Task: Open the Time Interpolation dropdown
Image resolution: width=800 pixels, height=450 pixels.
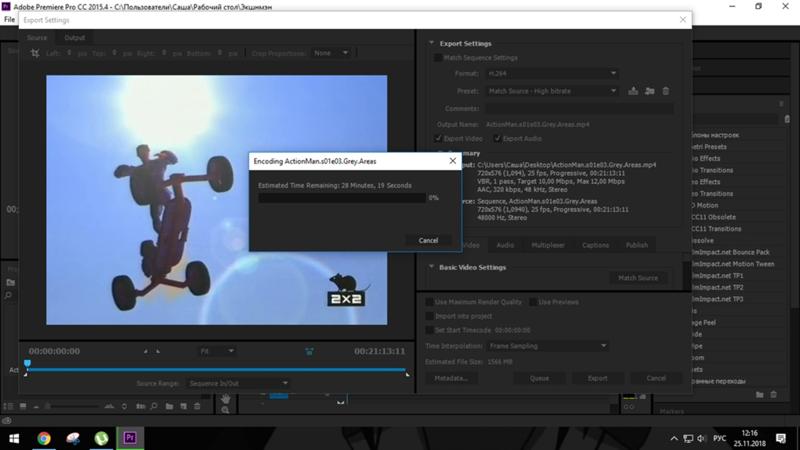Action: (547, 346)
